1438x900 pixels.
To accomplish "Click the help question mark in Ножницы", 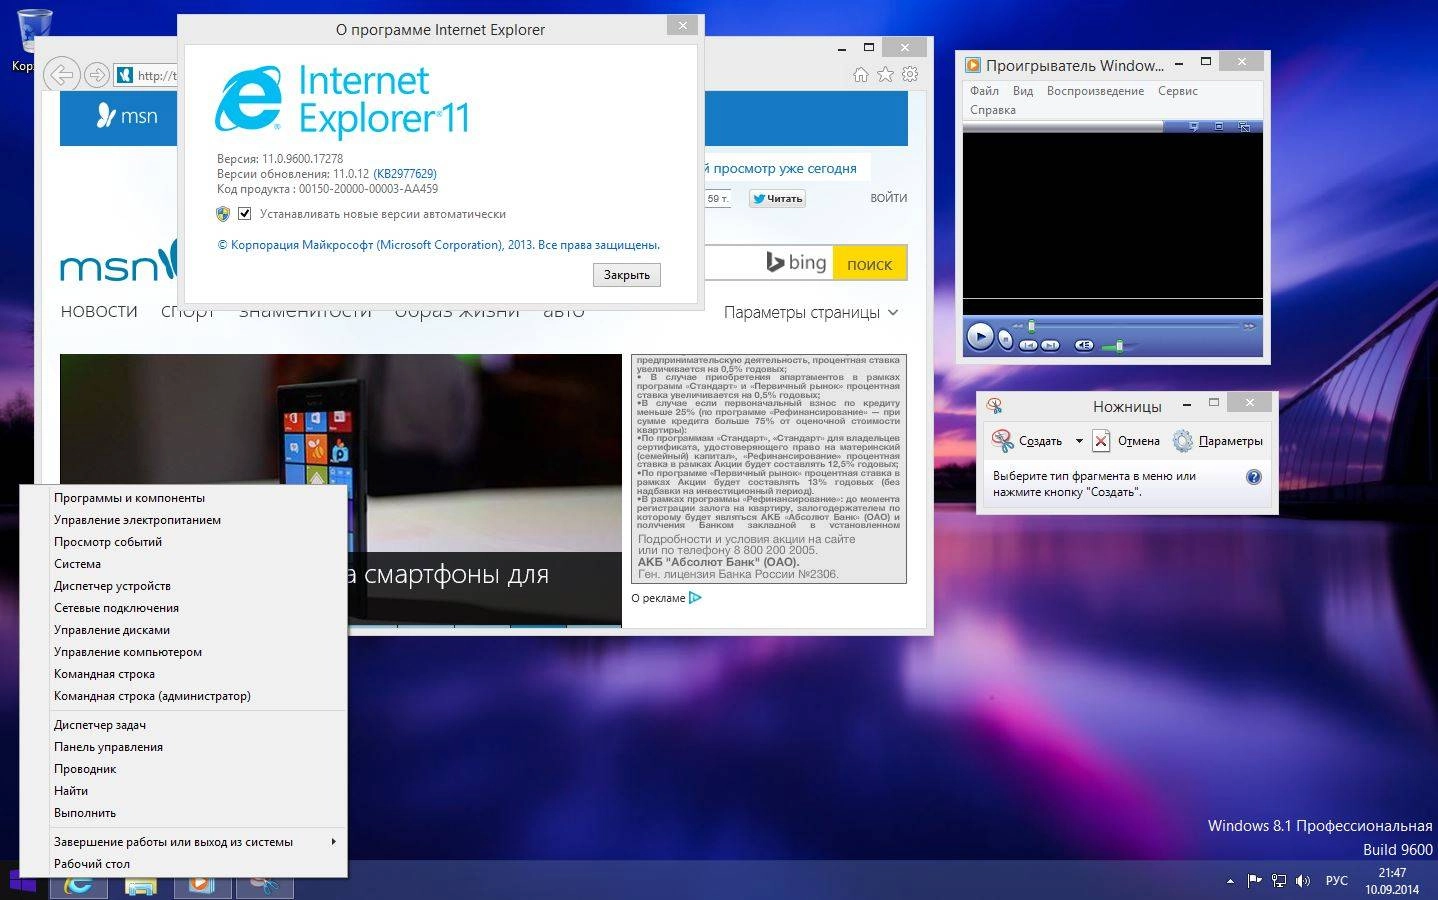I will coord(1254,477).
